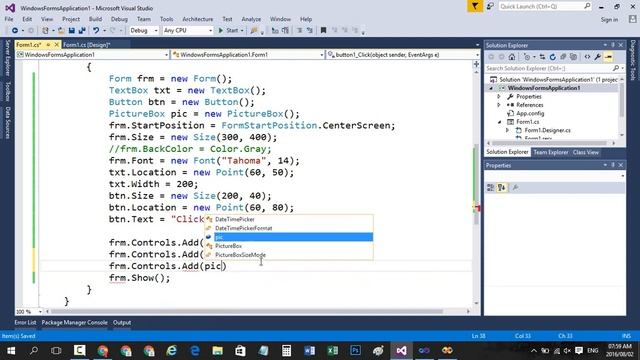Click the bookmark toolbar icon
This screenshot has width=640, height=360.
pyautogui.click(x=323, y=31)
